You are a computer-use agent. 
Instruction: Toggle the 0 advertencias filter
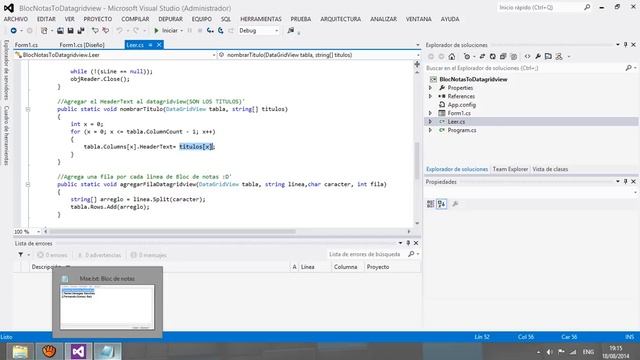(99, 255)
